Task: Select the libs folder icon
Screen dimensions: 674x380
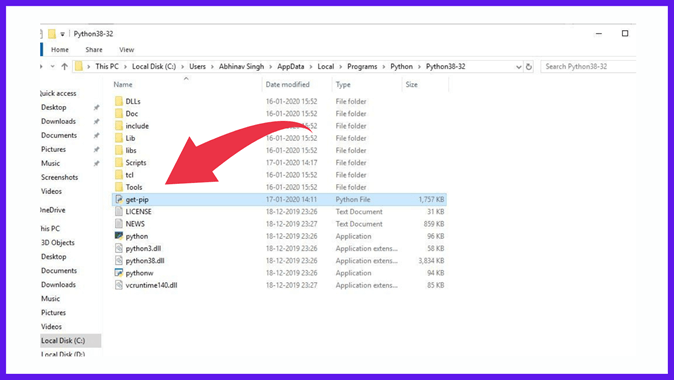Action: coord(119,150)
